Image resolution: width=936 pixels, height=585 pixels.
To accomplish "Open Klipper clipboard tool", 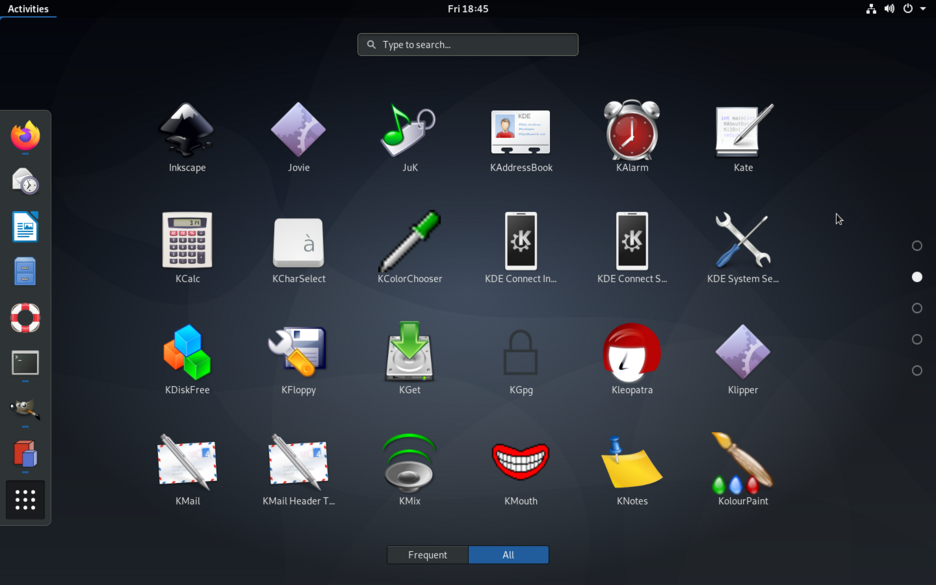I will [x=743, y=359].
